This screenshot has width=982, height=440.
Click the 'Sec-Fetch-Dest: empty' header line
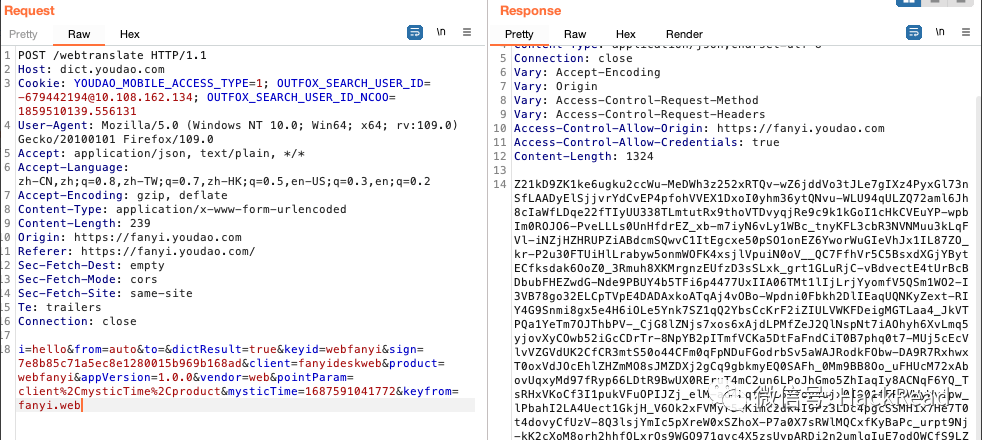[91, 265]
